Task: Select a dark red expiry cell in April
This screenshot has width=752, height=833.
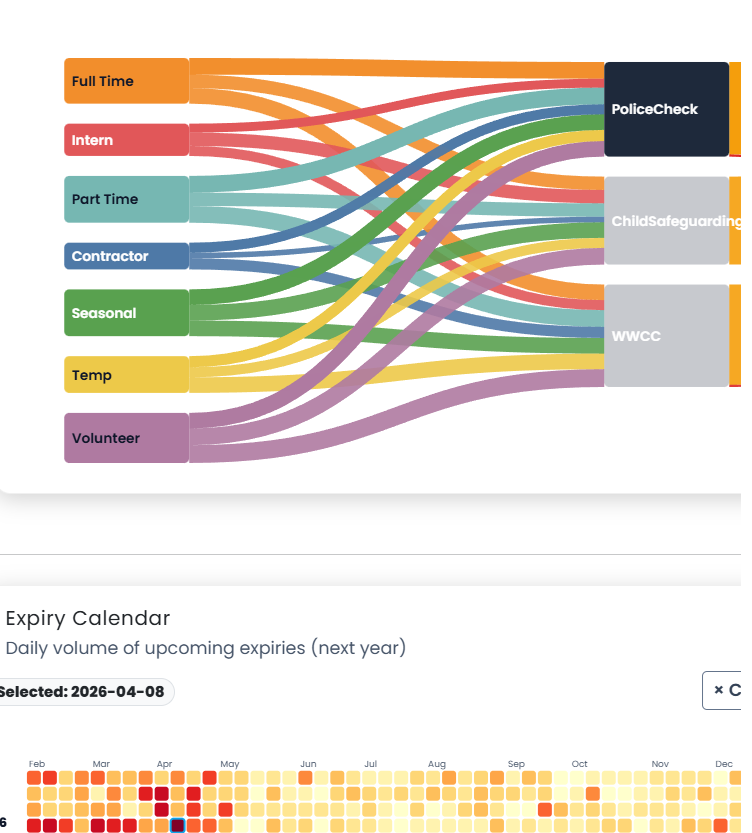Action: click(160, 793)
